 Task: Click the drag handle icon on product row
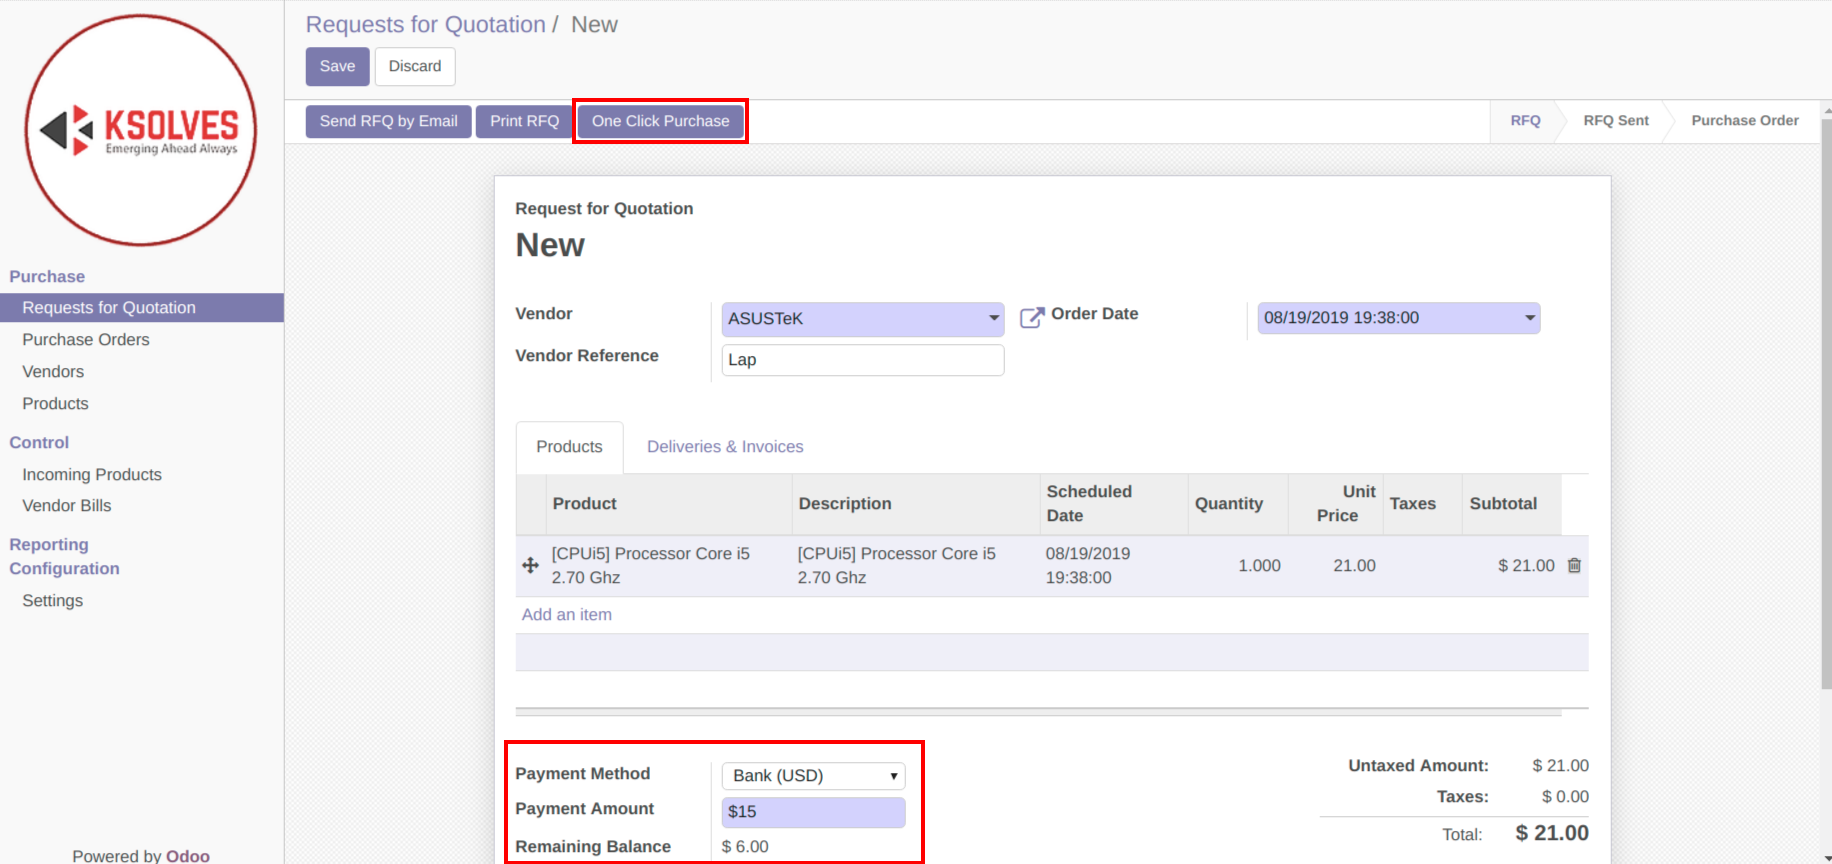pos(531,566)
